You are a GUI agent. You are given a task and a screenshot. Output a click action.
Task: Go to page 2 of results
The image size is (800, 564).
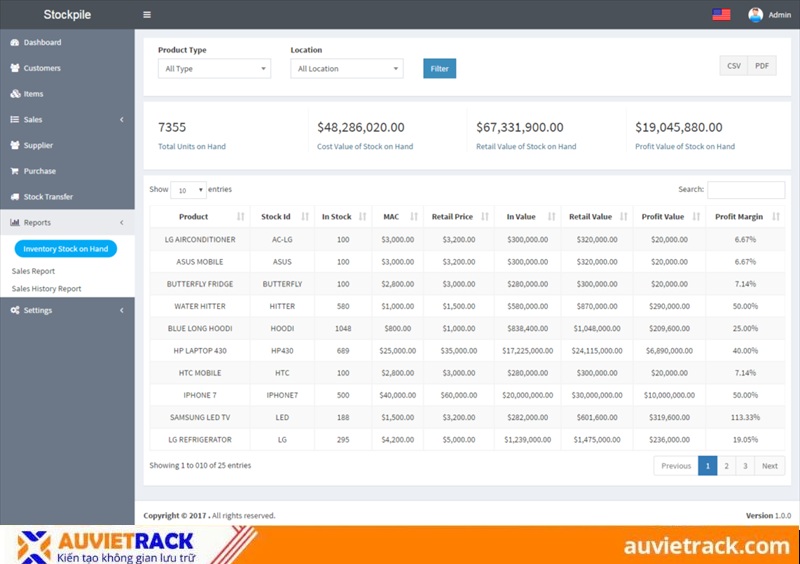pos(727,465)
